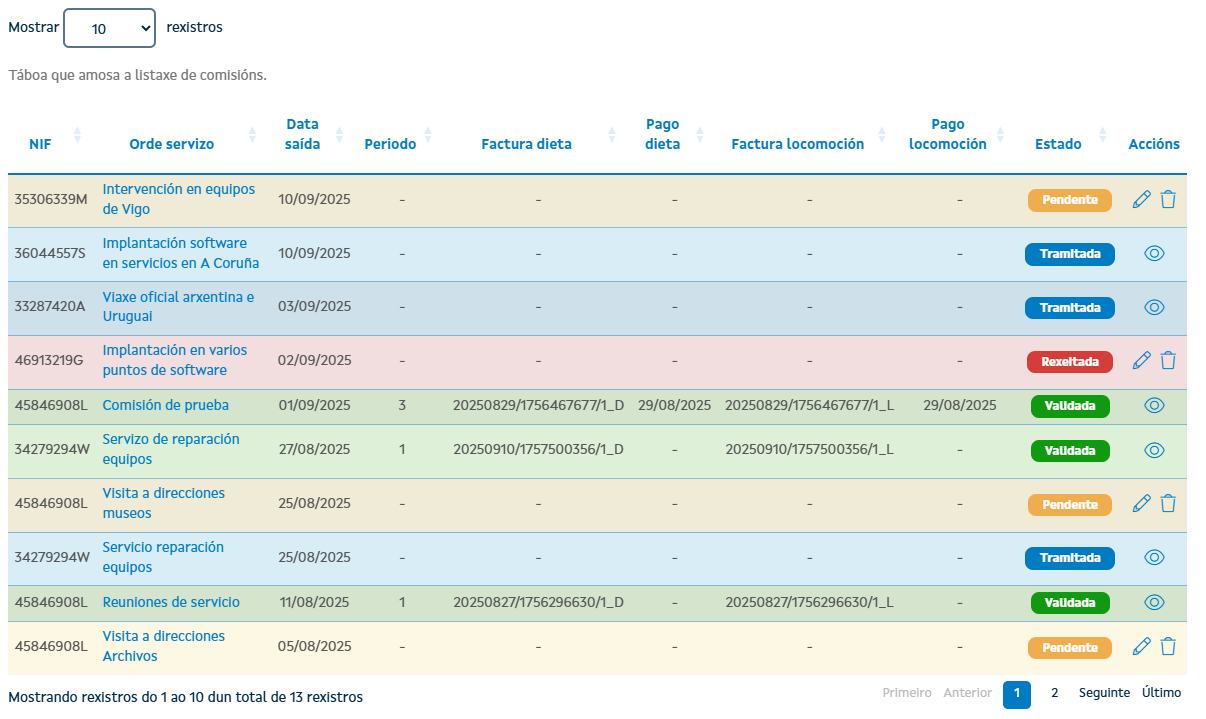Image resolution: width=1206 pixels, height=719 pixels.
Task: Click the red Rexeitada status badge
Action: pos(1069,361)
